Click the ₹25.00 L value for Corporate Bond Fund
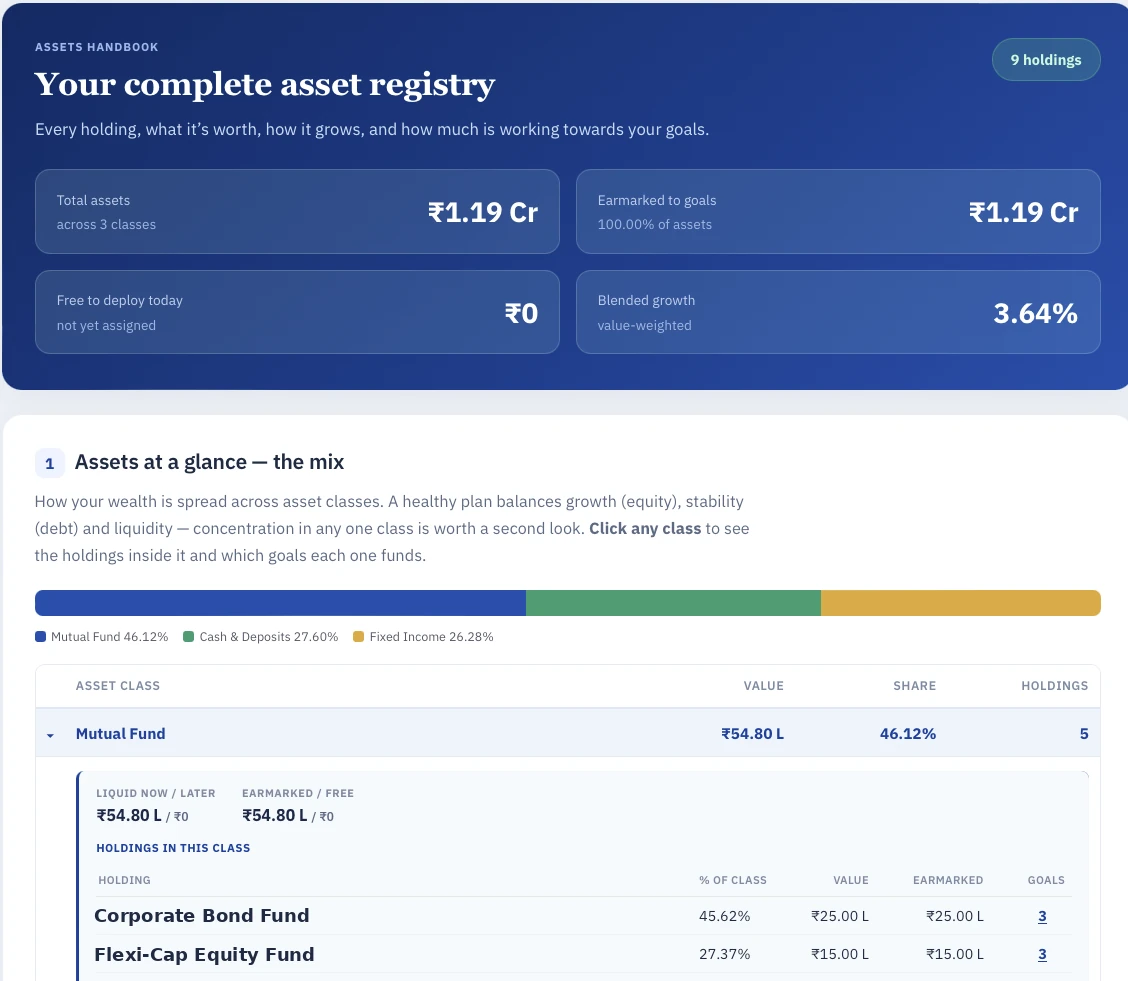Viewport: 1128px width, 981px height. click(840, 916)
